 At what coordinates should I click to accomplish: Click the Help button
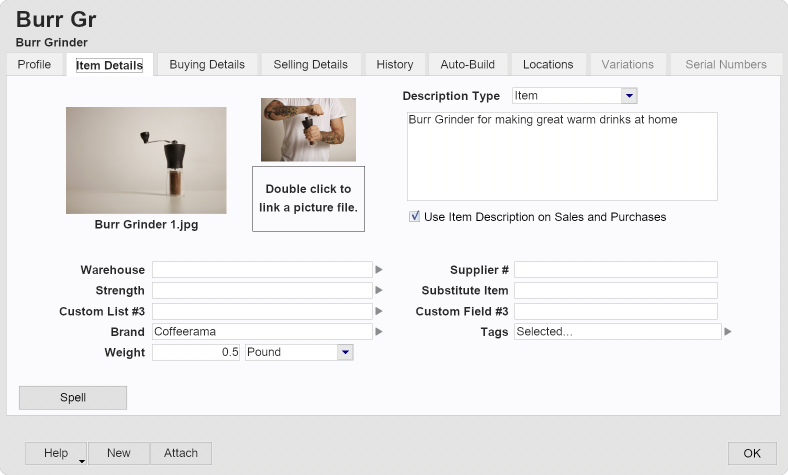click(x=56, y=453)
